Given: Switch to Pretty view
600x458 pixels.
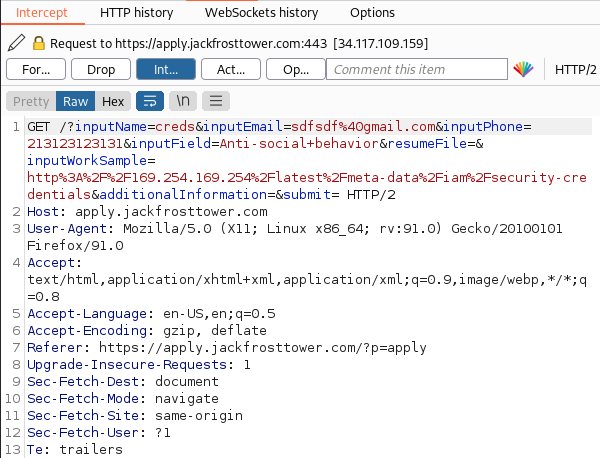Looking at the screenshot, I should tap(30, 102).
